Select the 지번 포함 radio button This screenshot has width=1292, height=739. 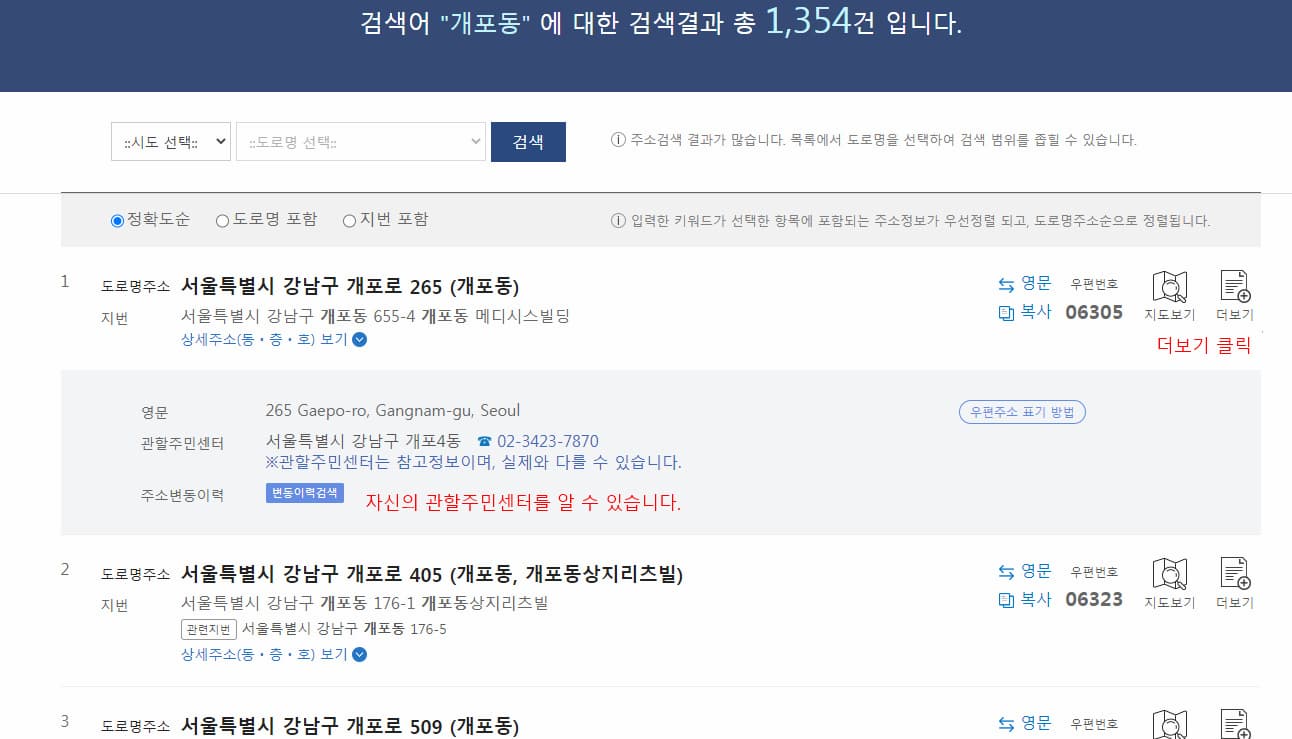(350, 219)
